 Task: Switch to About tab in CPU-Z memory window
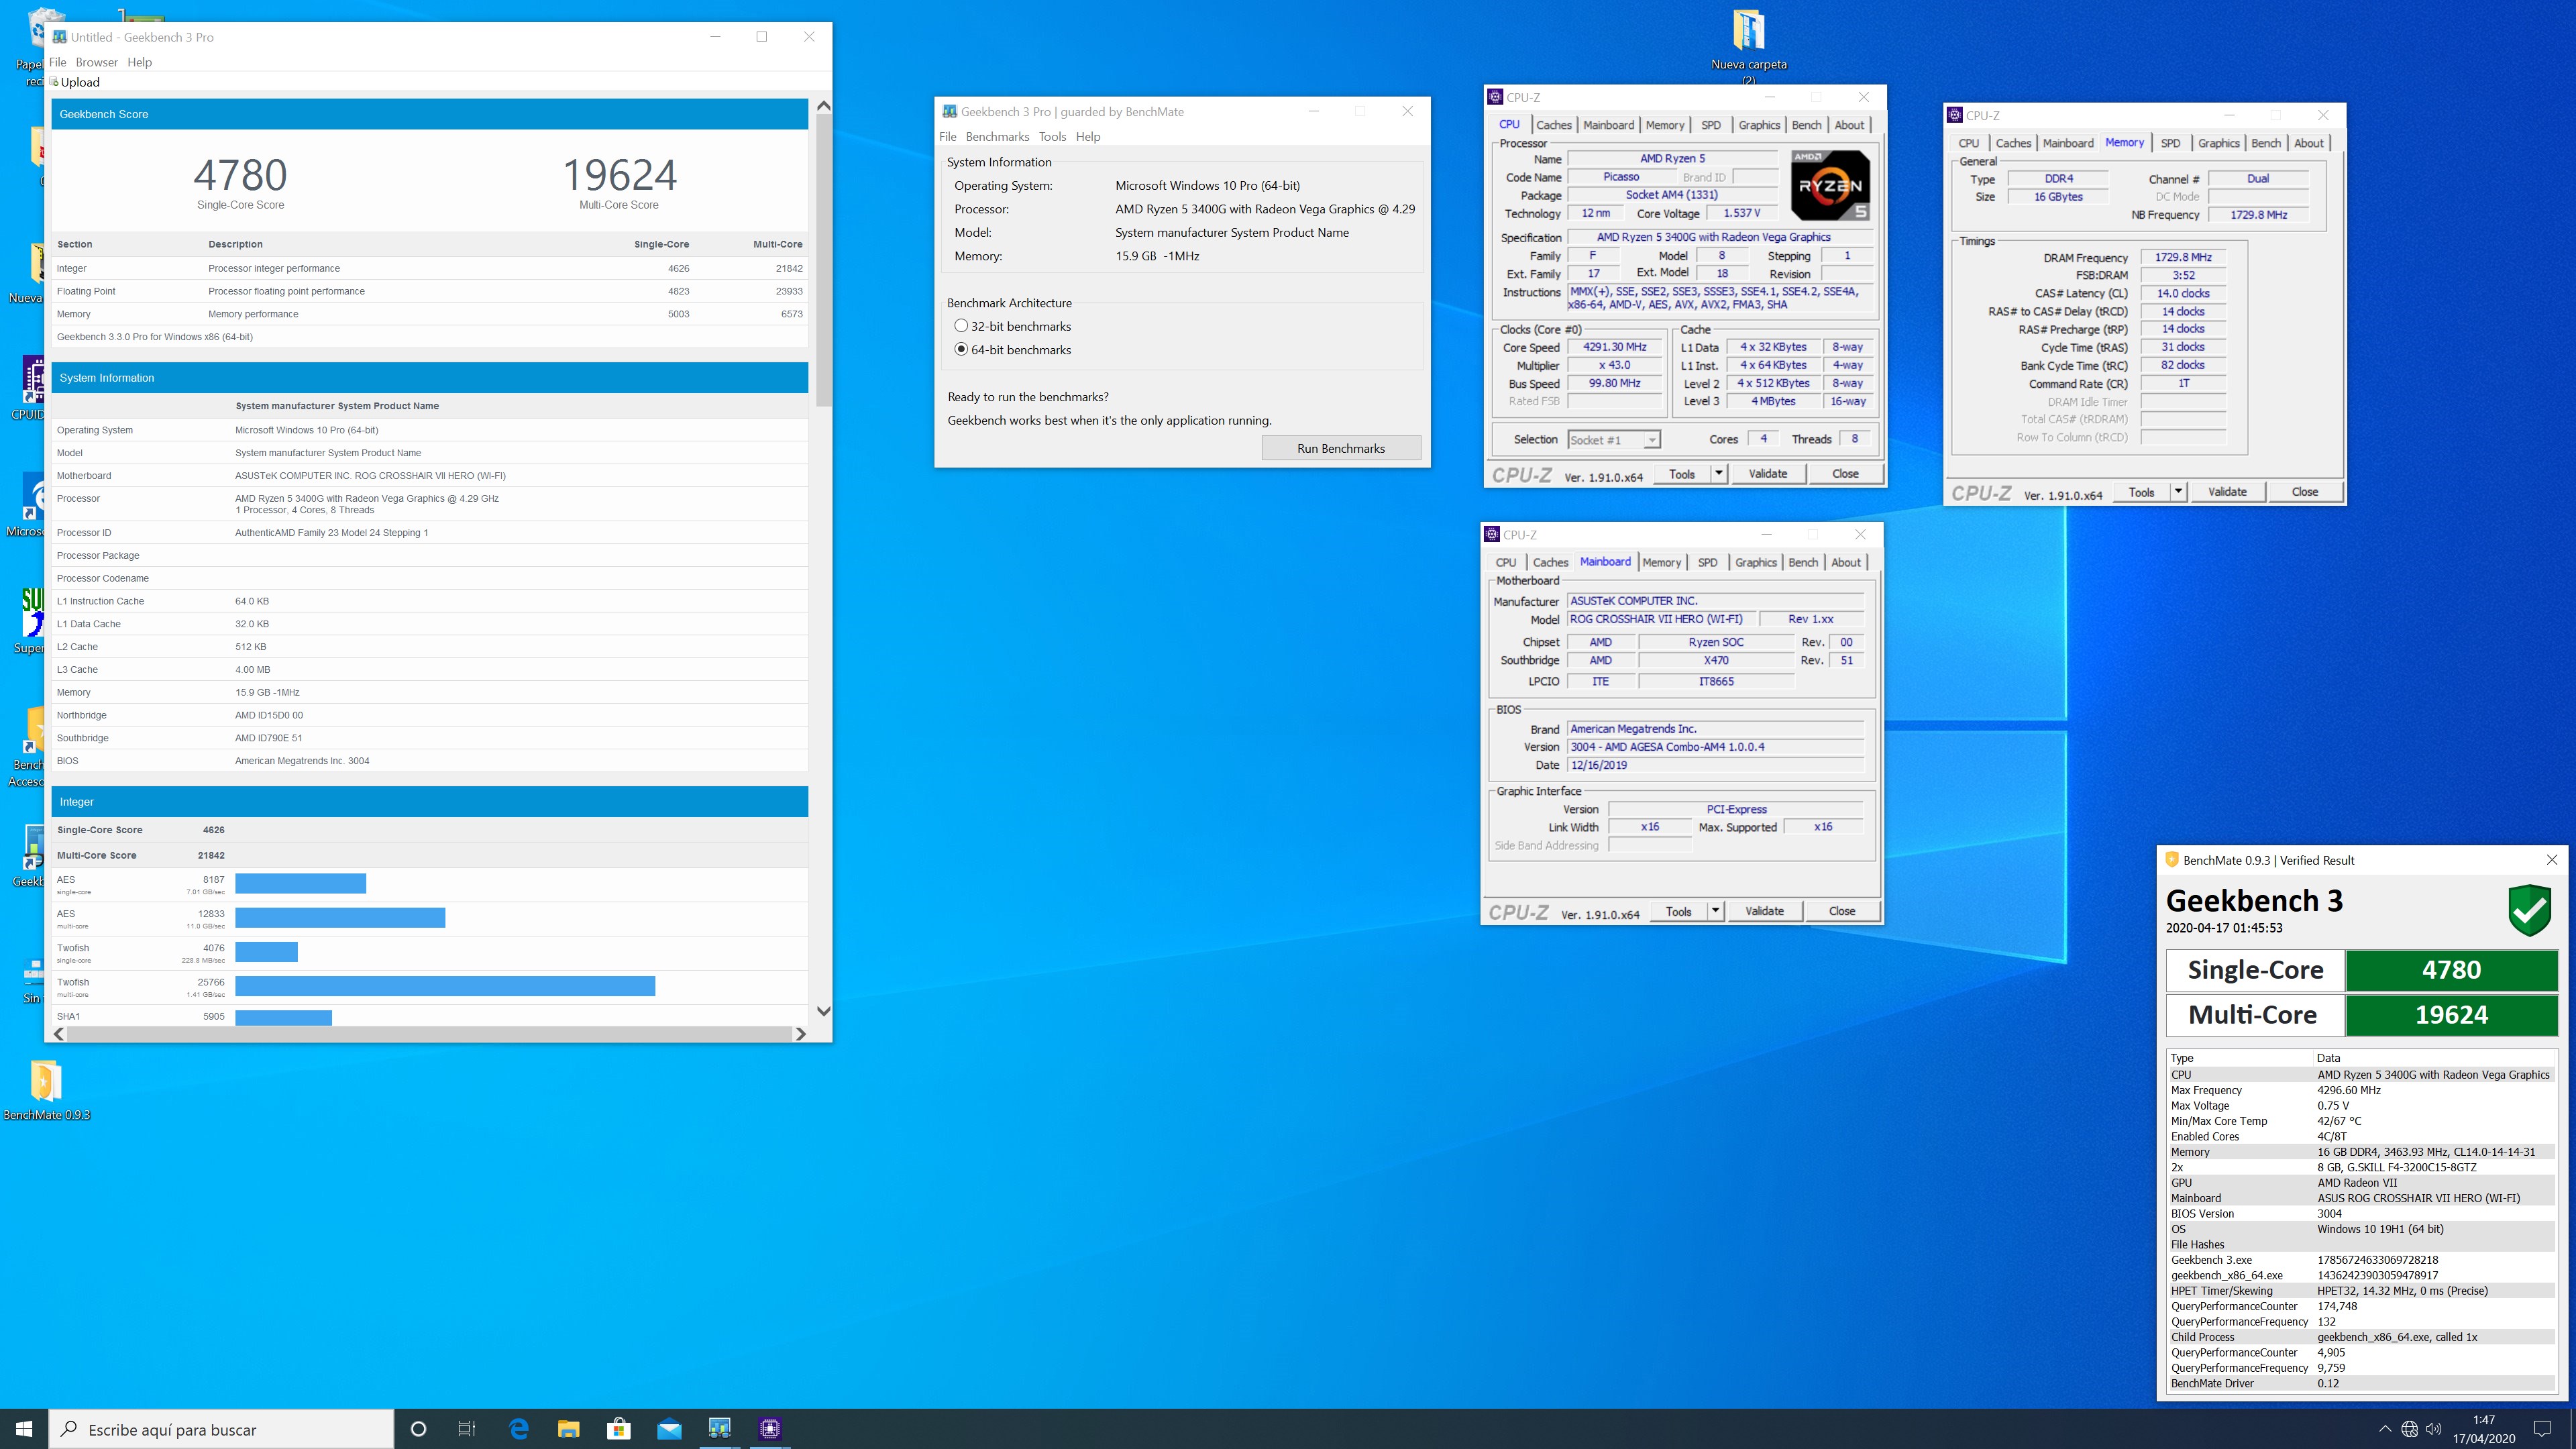click(x=2308, y=143)
